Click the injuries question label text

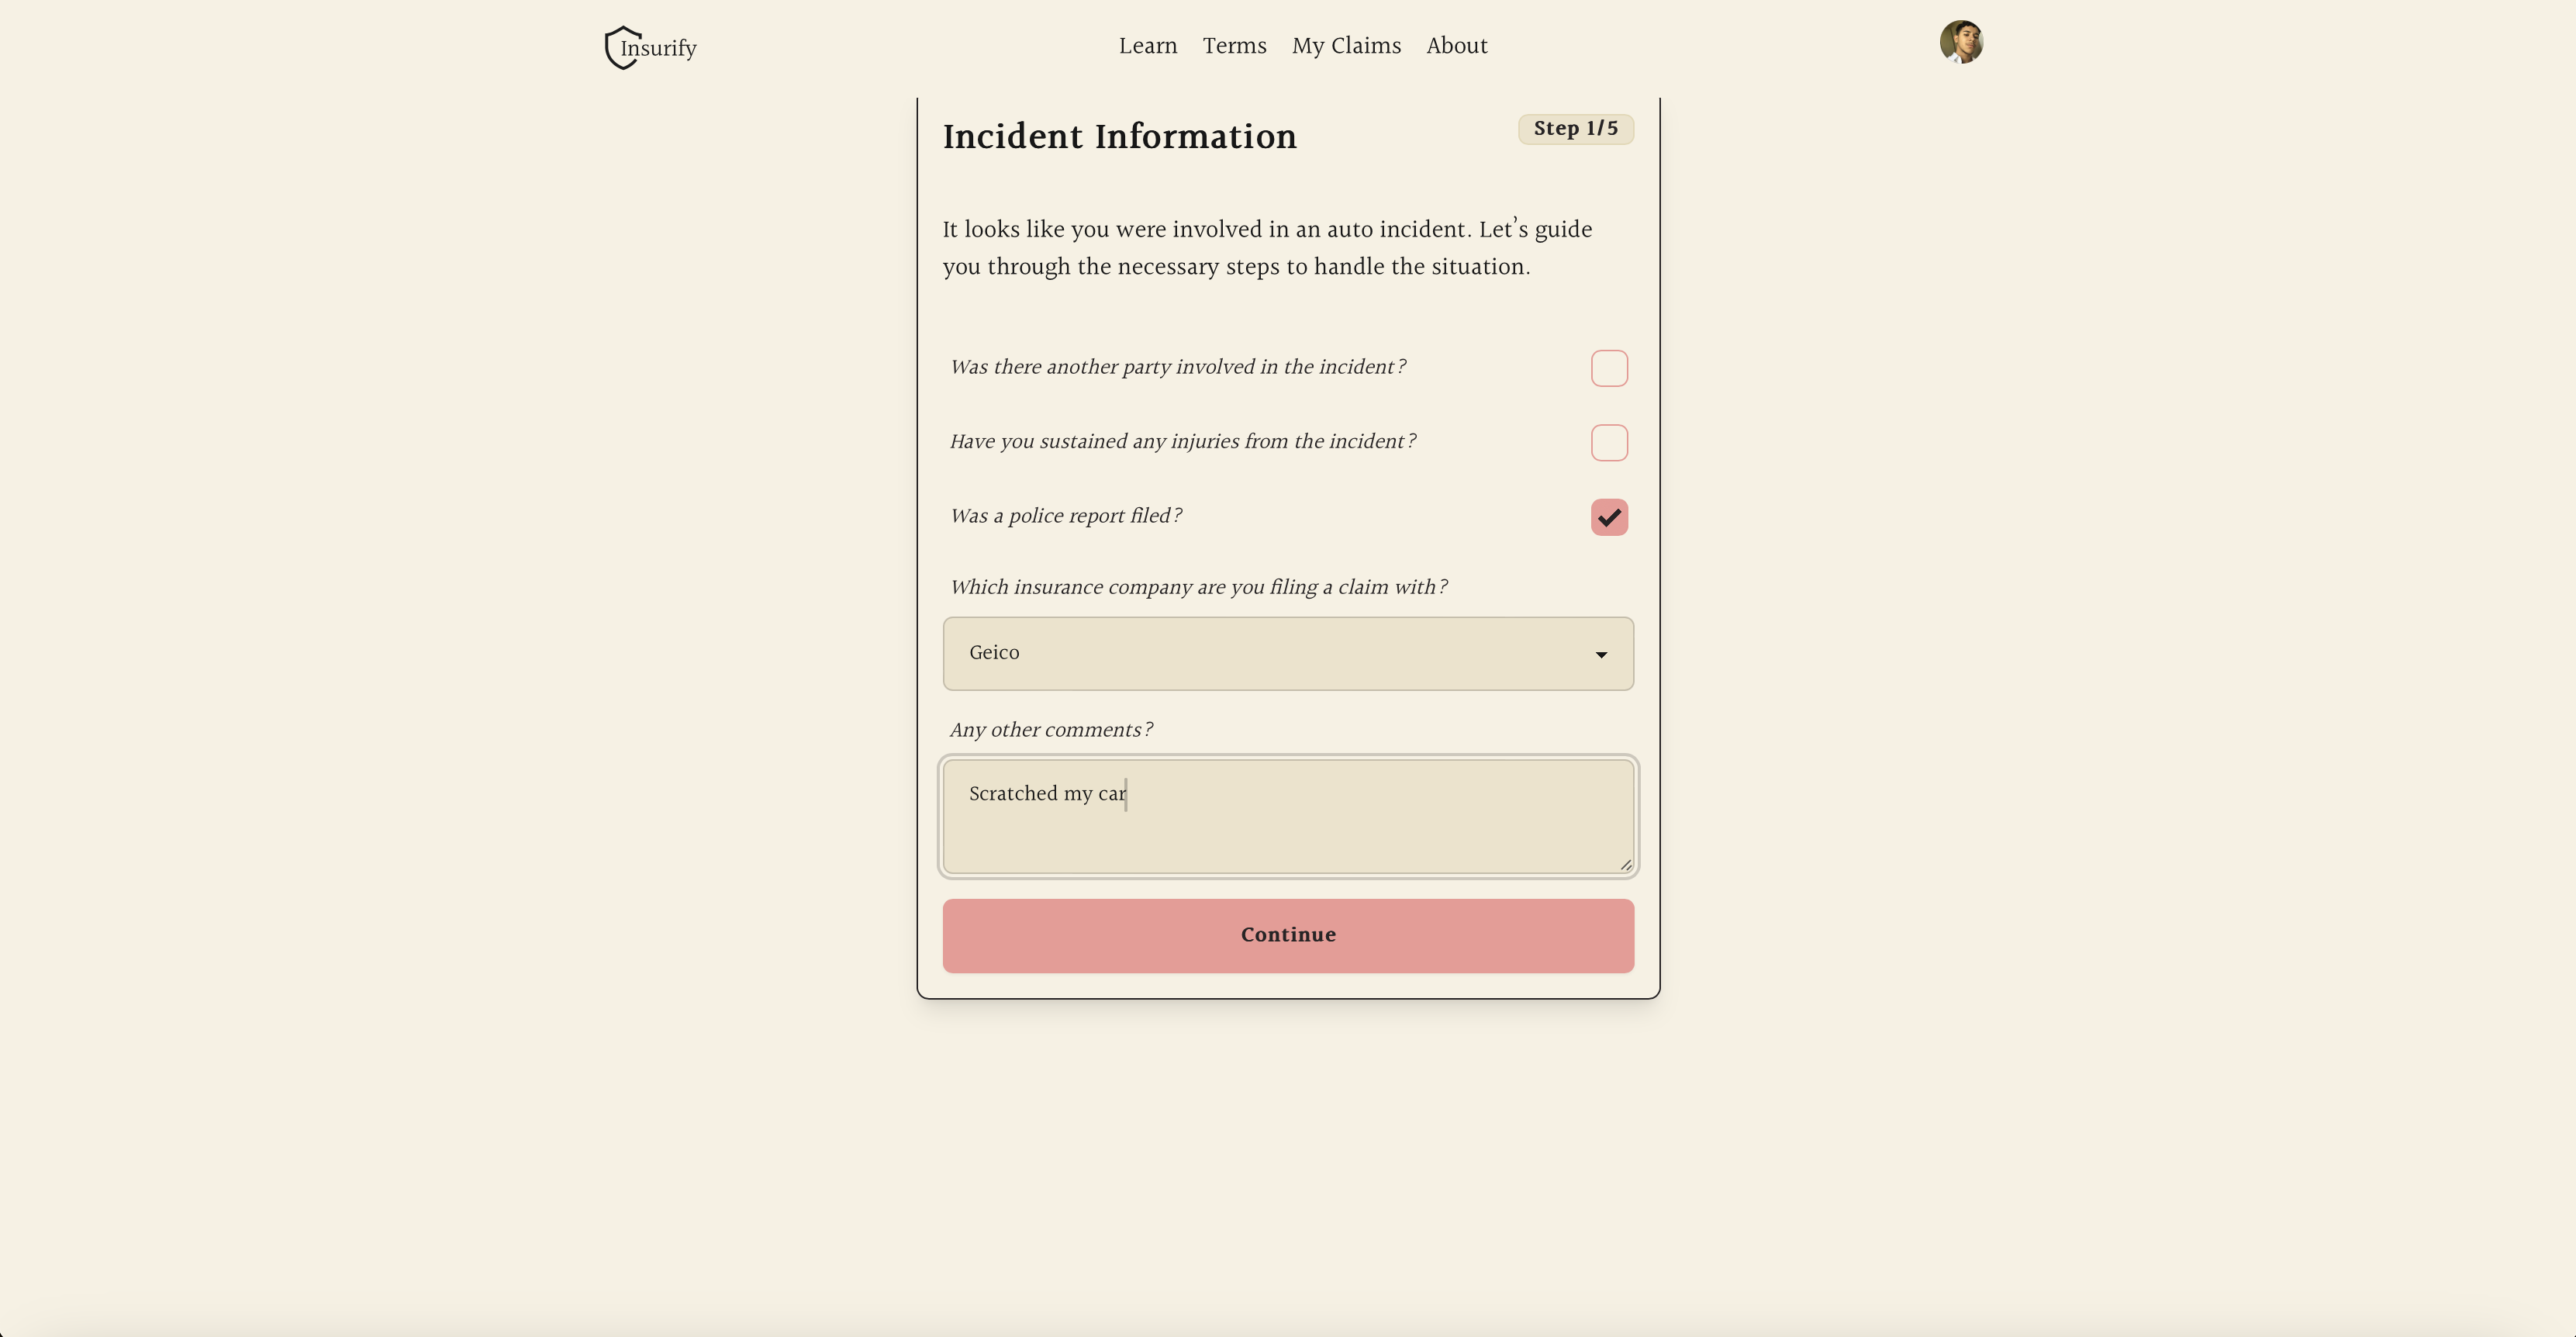click(x=1182, y=442)
